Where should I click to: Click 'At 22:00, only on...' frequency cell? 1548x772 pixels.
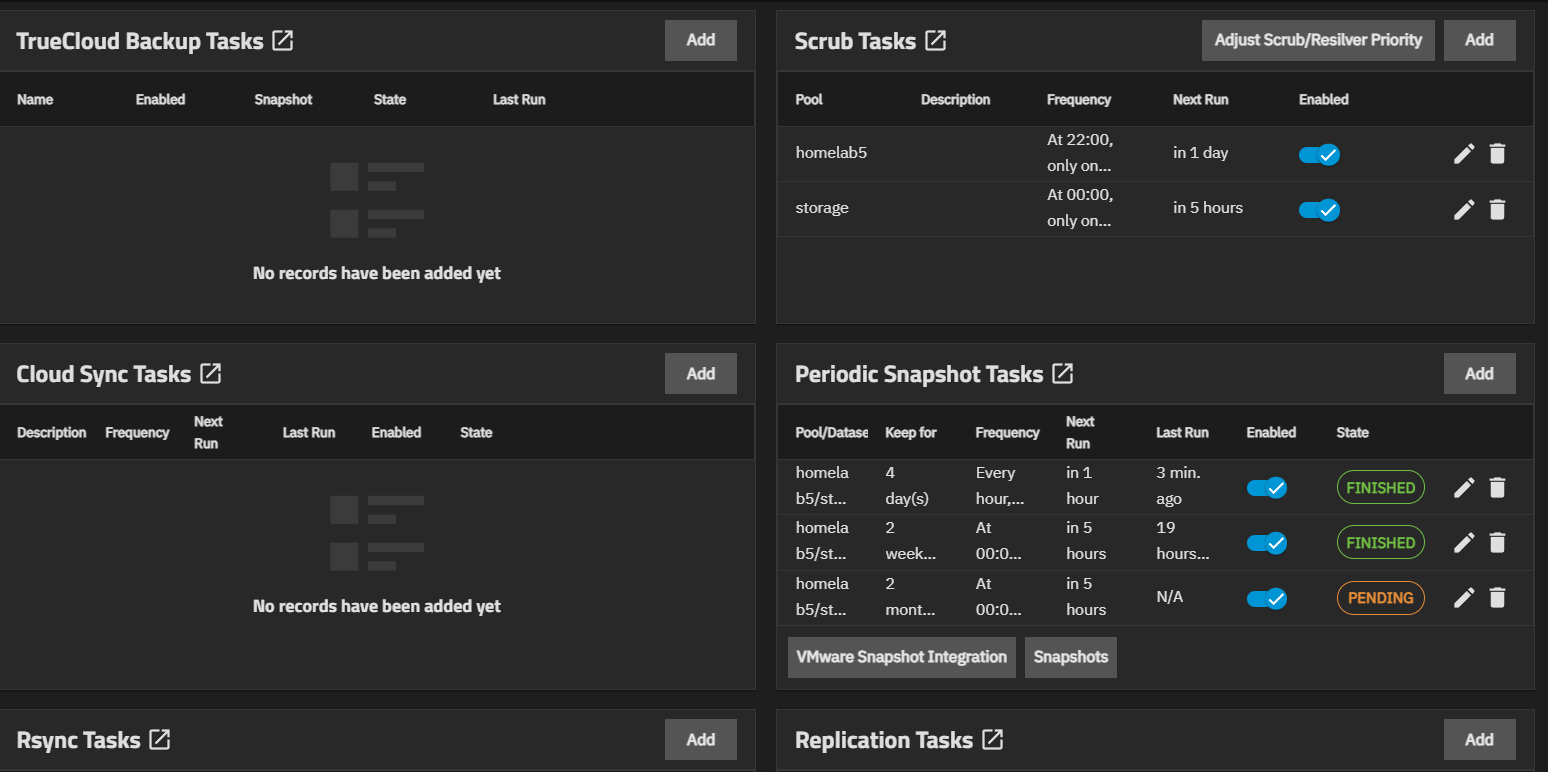[x=1080, y=153]
